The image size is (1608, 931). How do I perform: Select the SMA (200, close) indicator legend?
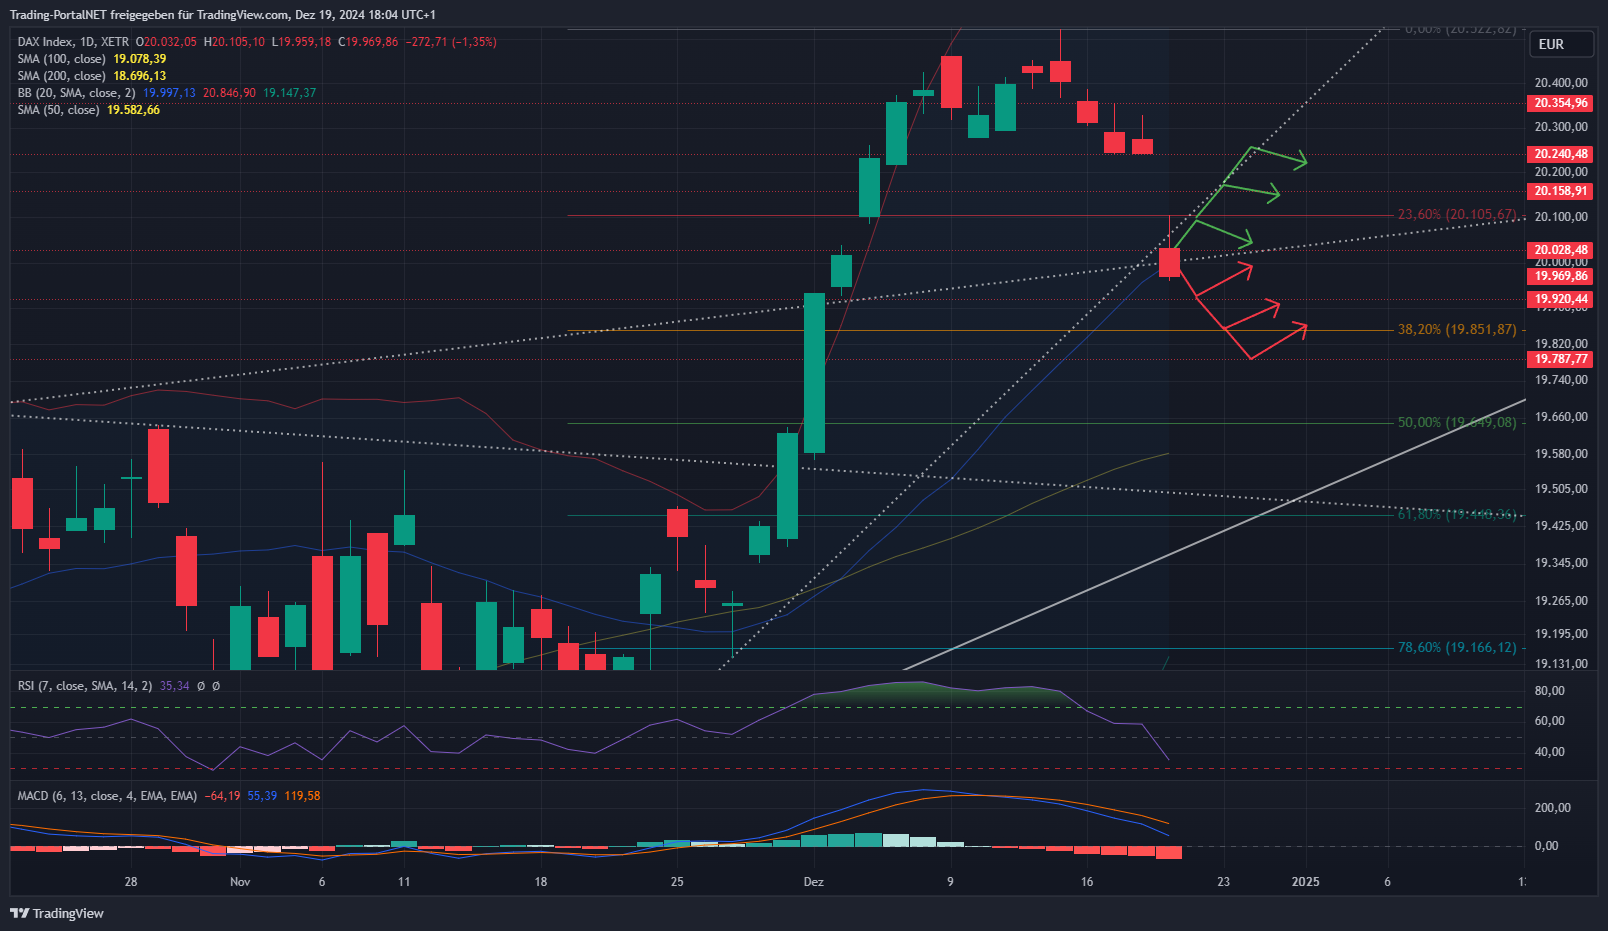point(61,76)
